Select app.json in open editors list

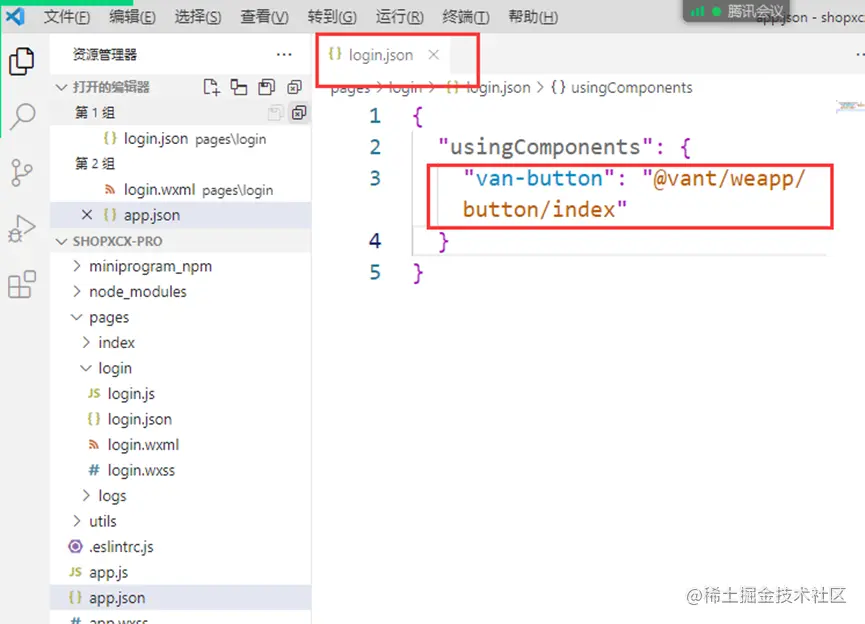pyautogui.click(x=180, y=215)
